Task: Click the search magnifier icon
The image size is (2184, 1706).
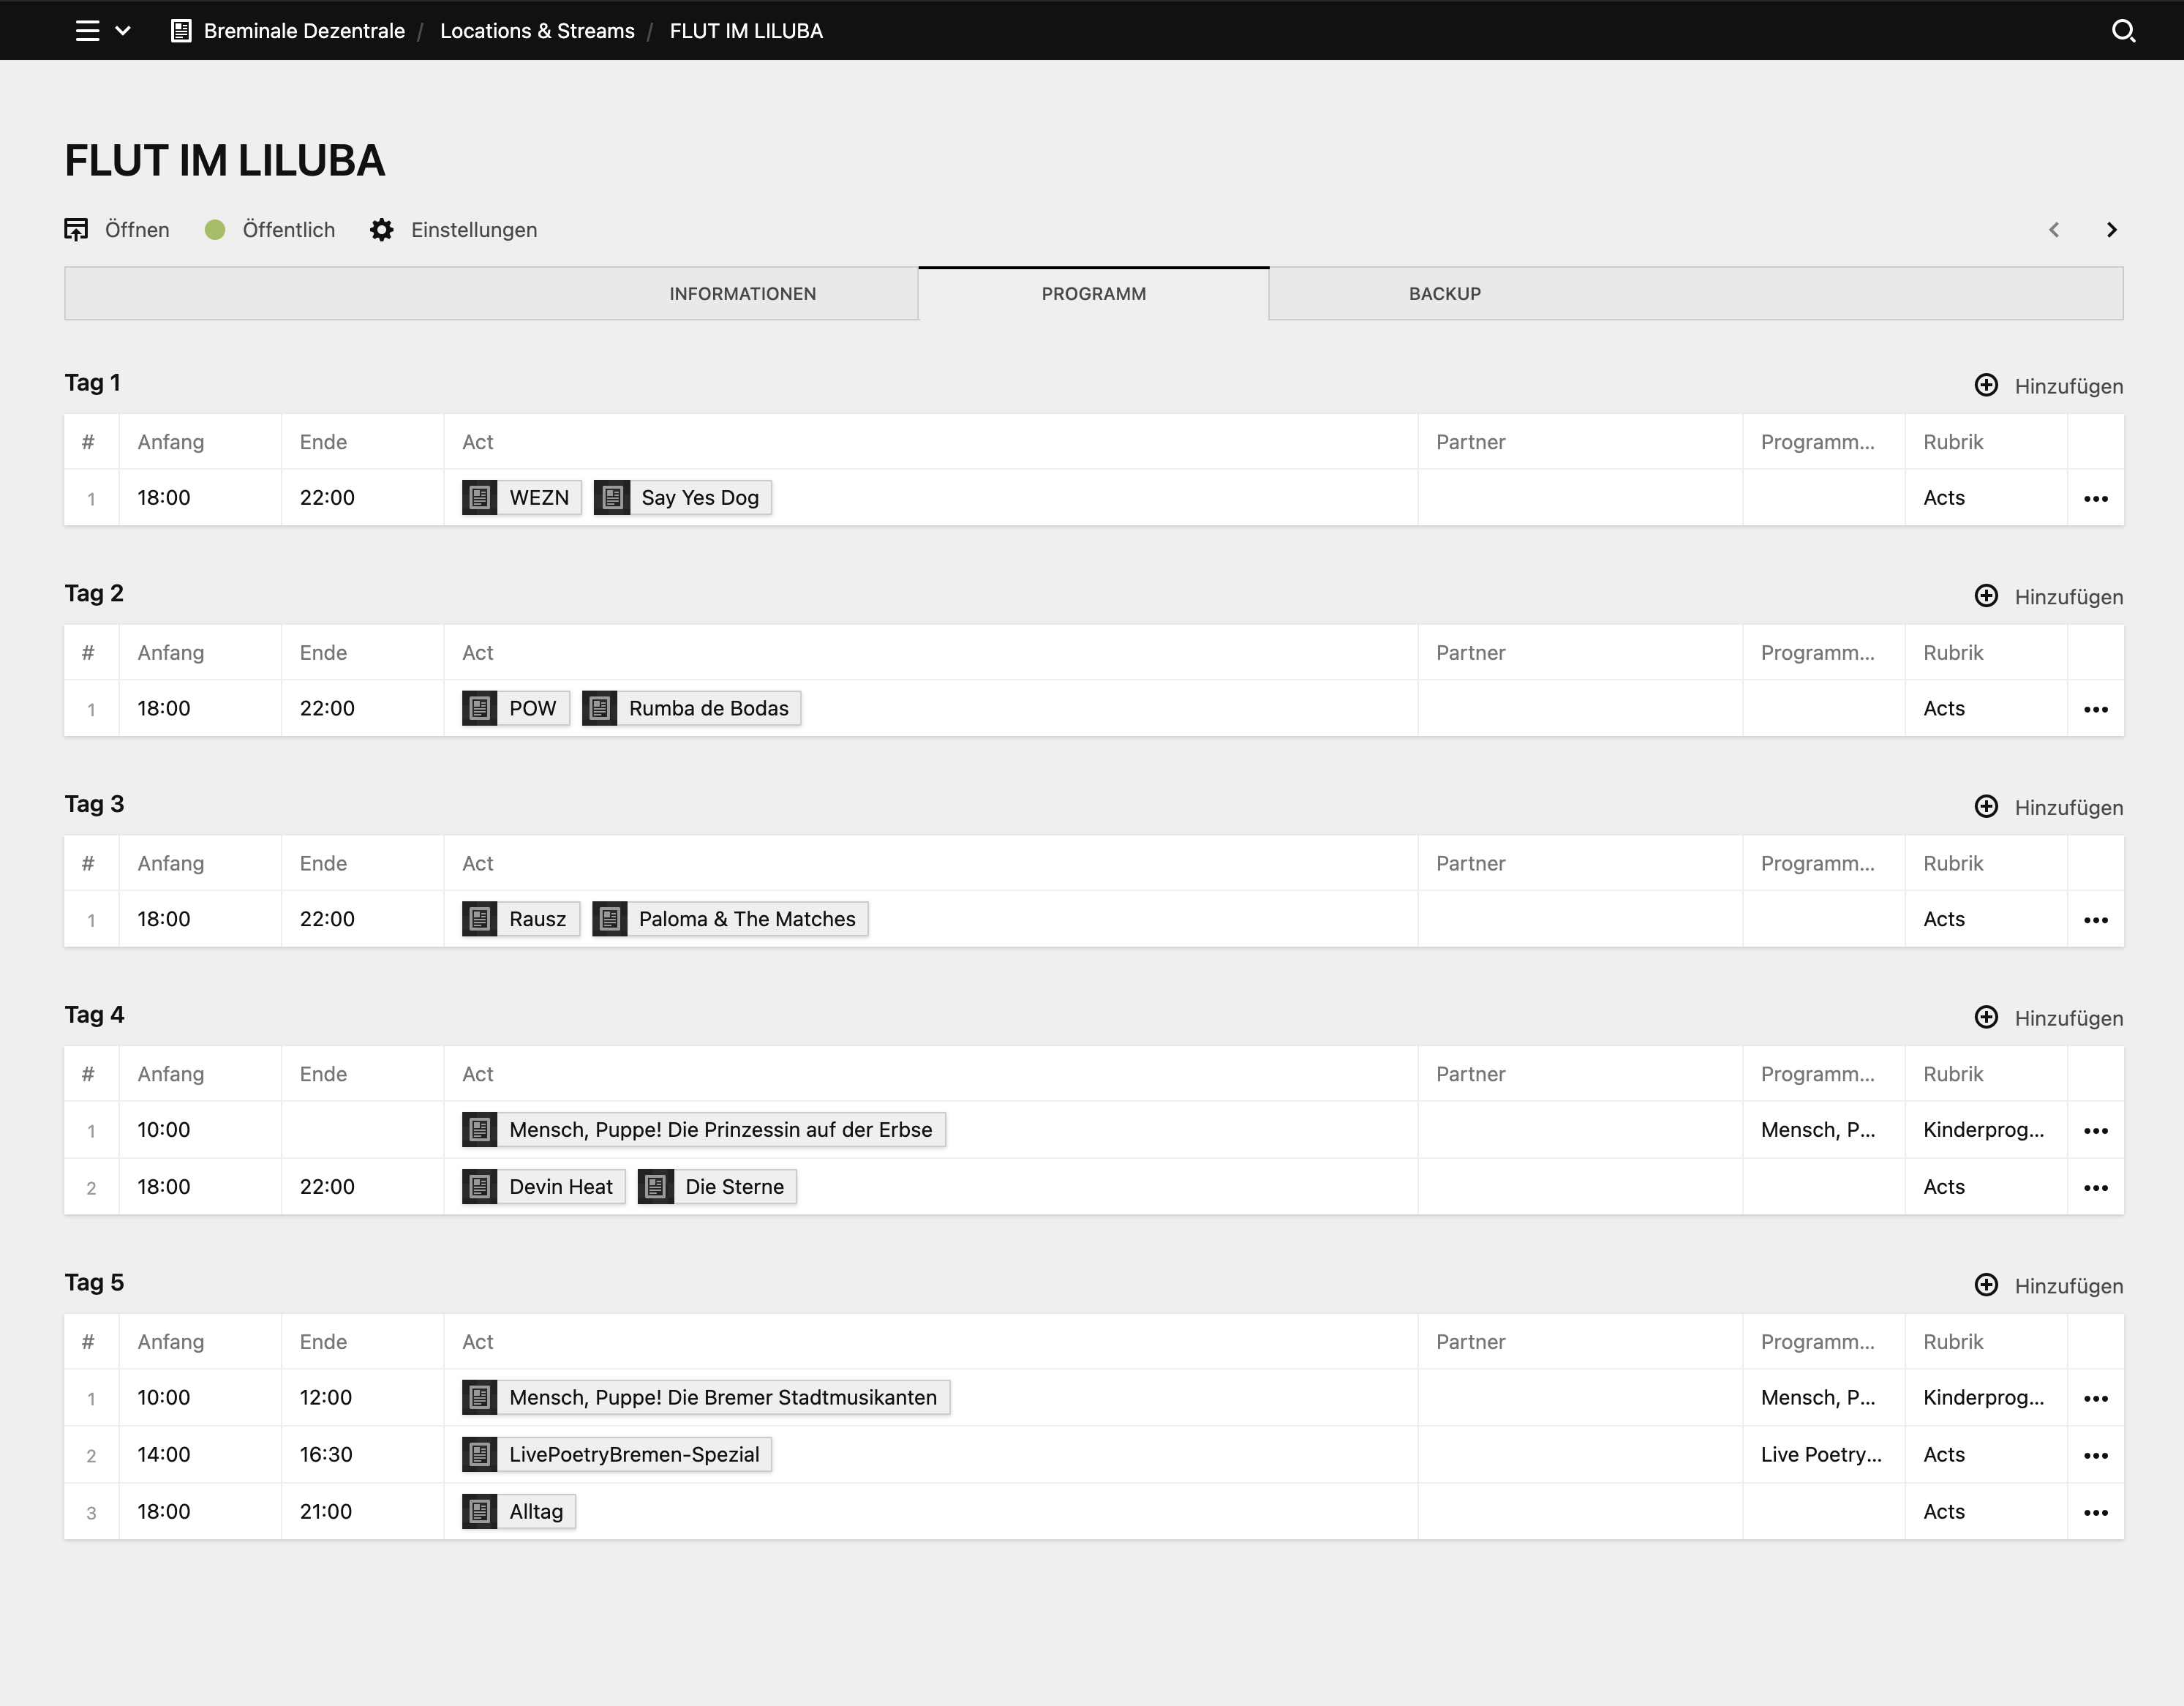Action: [x=2123, y=31]
